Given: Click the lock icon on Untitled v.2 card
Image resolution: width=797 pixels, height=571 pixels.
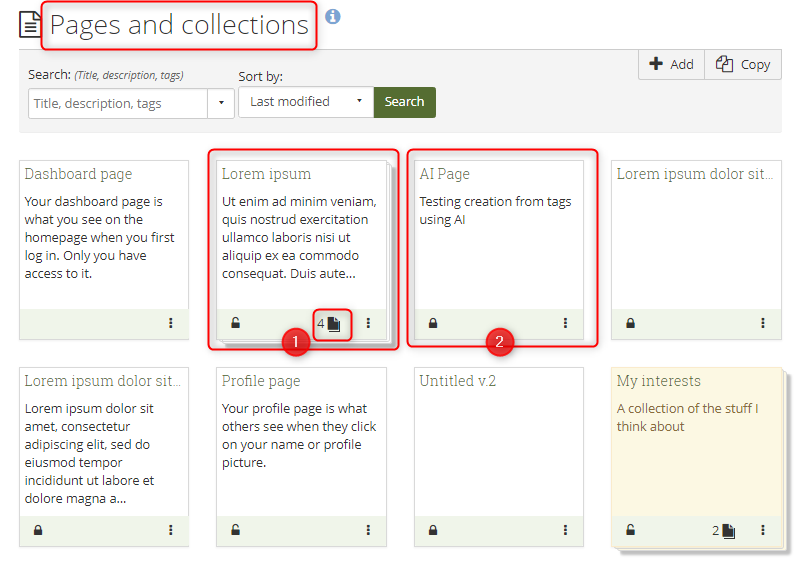Looking at the screenshot, I should tap(433, 530).
